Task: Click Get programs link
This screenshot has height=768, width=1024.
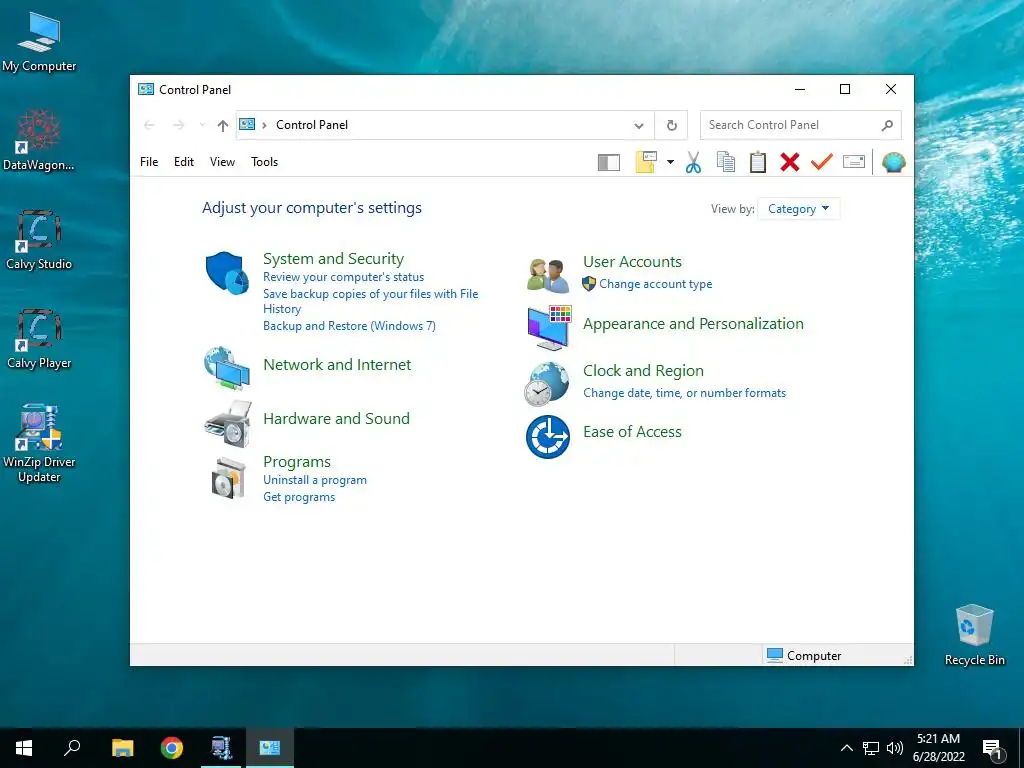Action: [299, 497]
